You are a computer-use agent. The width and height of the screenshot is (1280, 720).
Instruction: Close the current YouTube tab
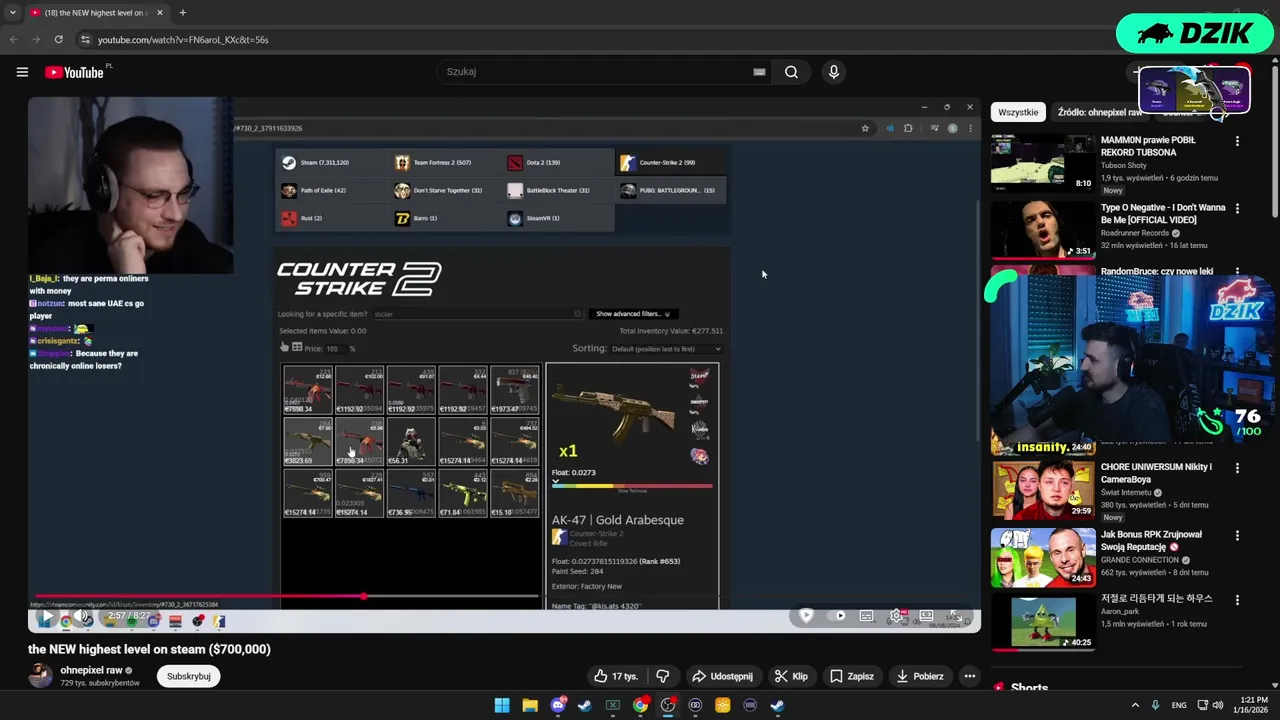(x=159, y=13)
